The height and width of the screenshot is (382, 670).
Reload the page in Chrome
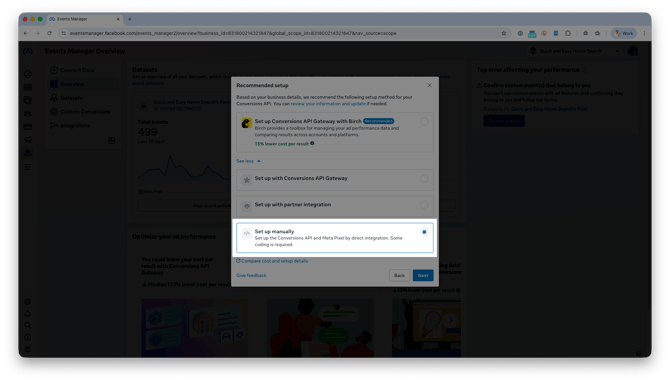tap(50, 33)
